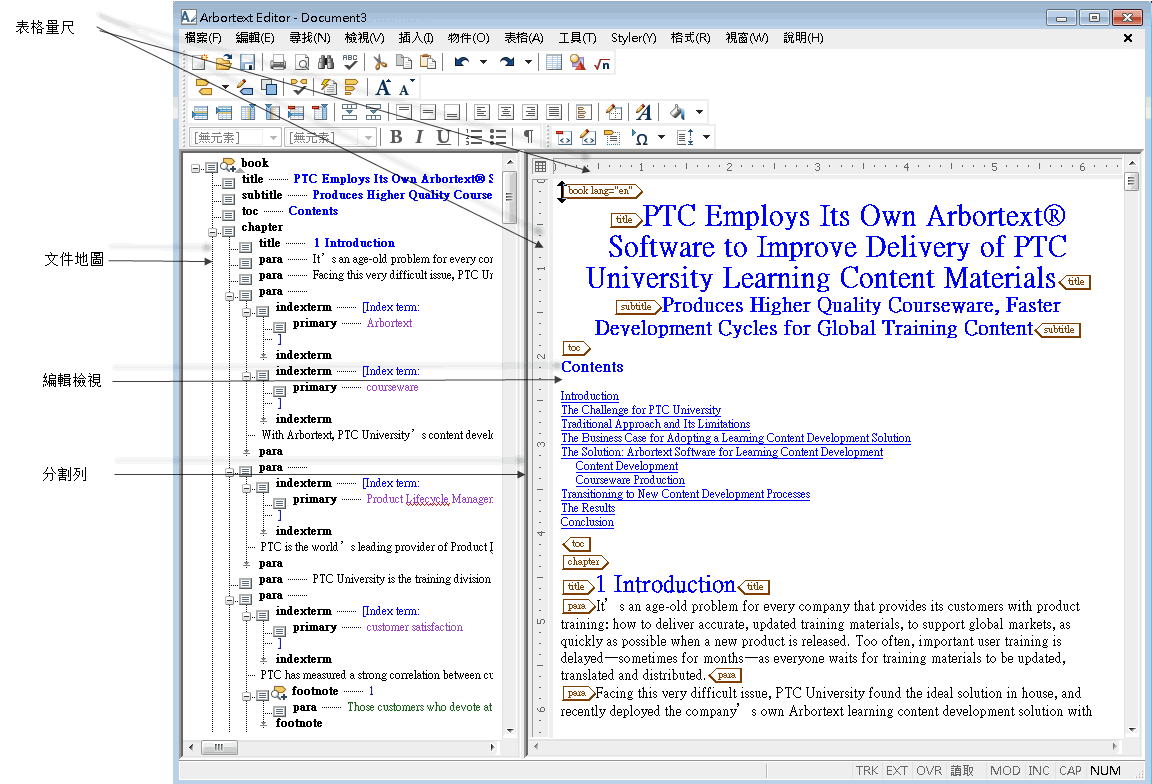Toggle Italic formatting button
Image resolution: width=1152 pixels, height=784 pixels.
[x=419, y=137]
